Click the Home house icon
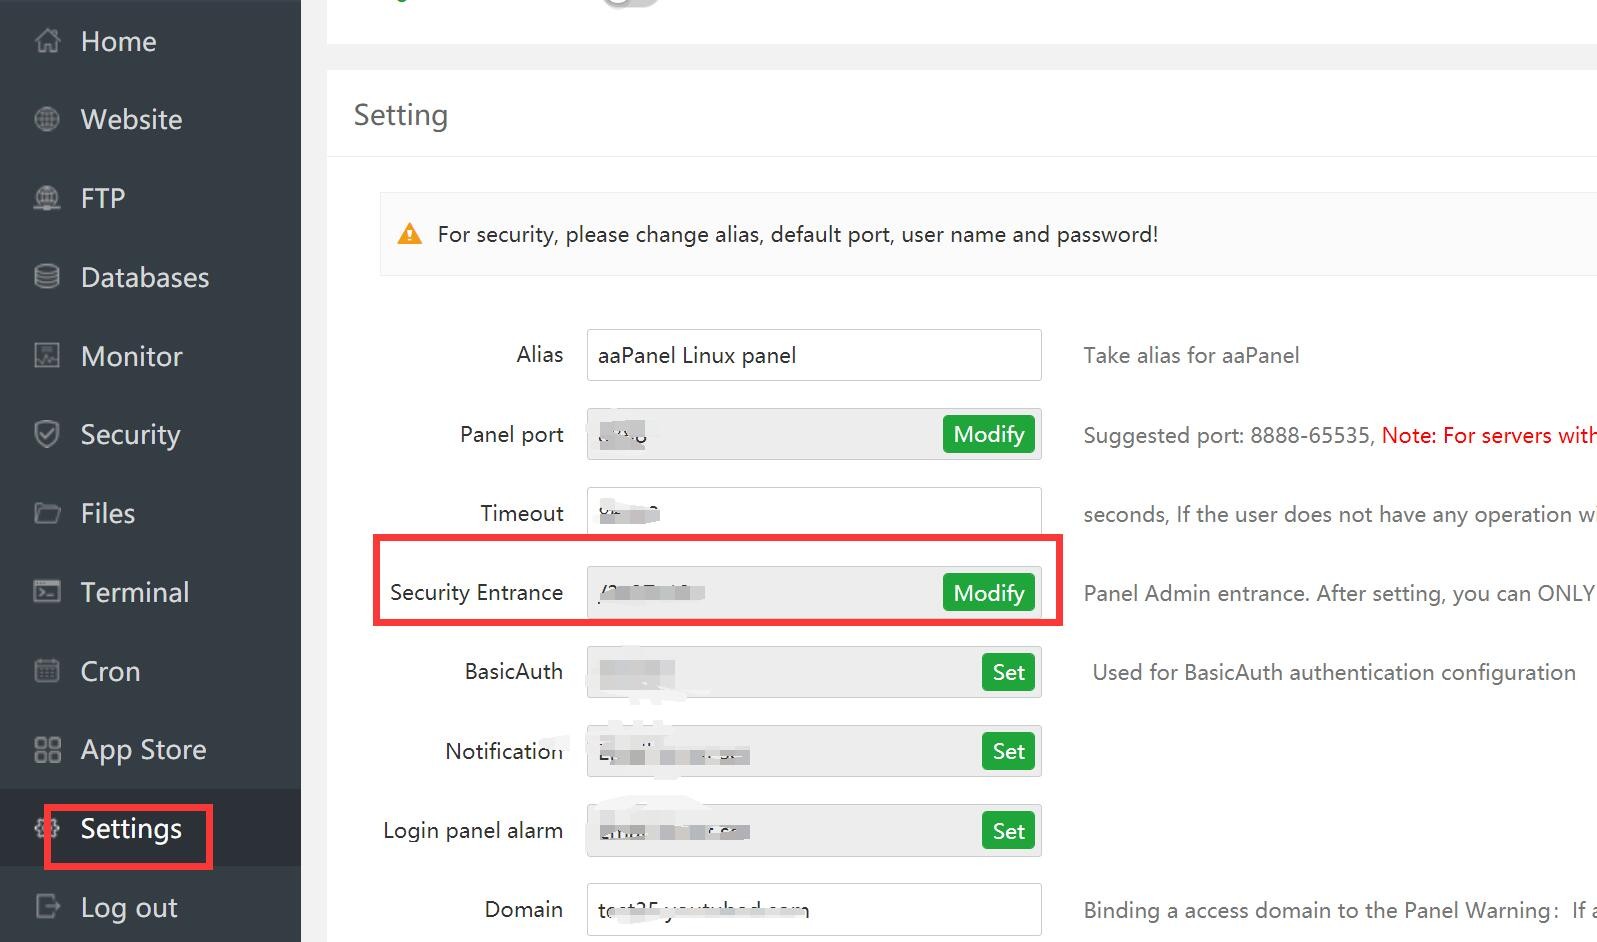This screenshot has width=1597, height=942. pos(47,41)
